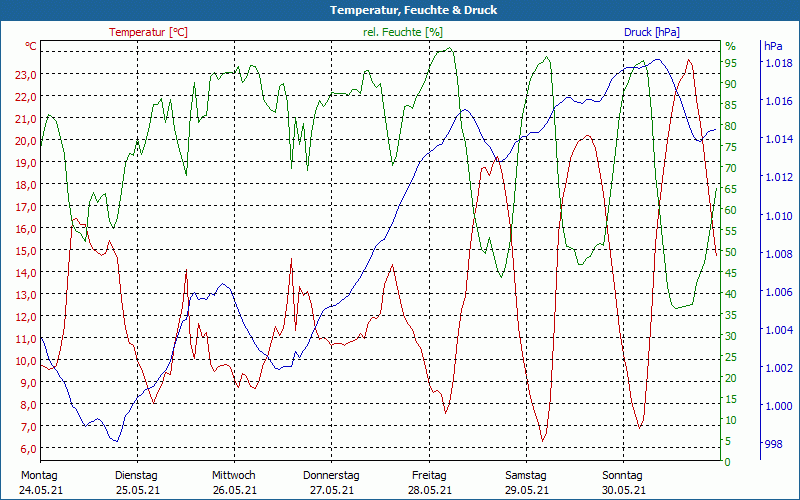This screenshot has width=800, height=500.
Task: Click the 1.018 pressure axis value
Action: (x=779, y=63)
